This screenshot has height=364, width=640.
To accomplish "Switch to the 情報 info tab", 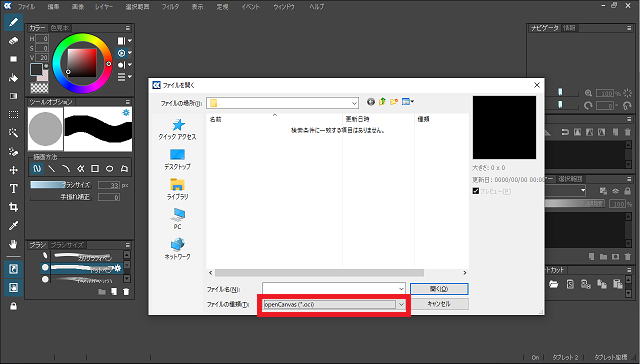I will coord(569,28).
